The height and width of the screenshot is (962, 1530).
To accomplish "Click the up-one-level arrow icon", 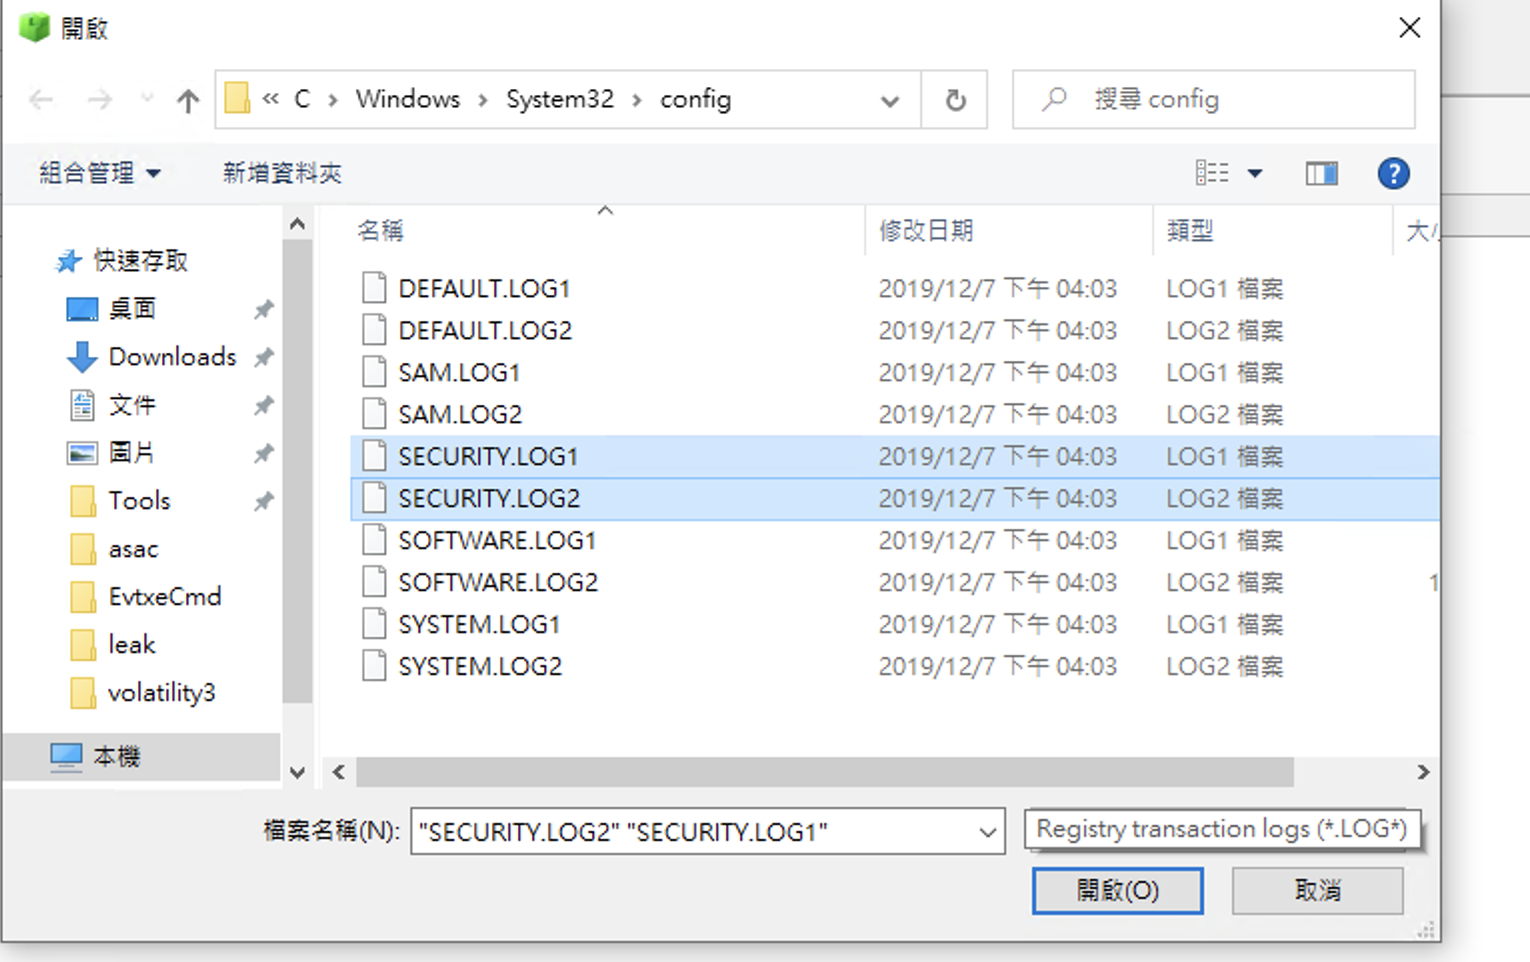I will tap(187, 100).
